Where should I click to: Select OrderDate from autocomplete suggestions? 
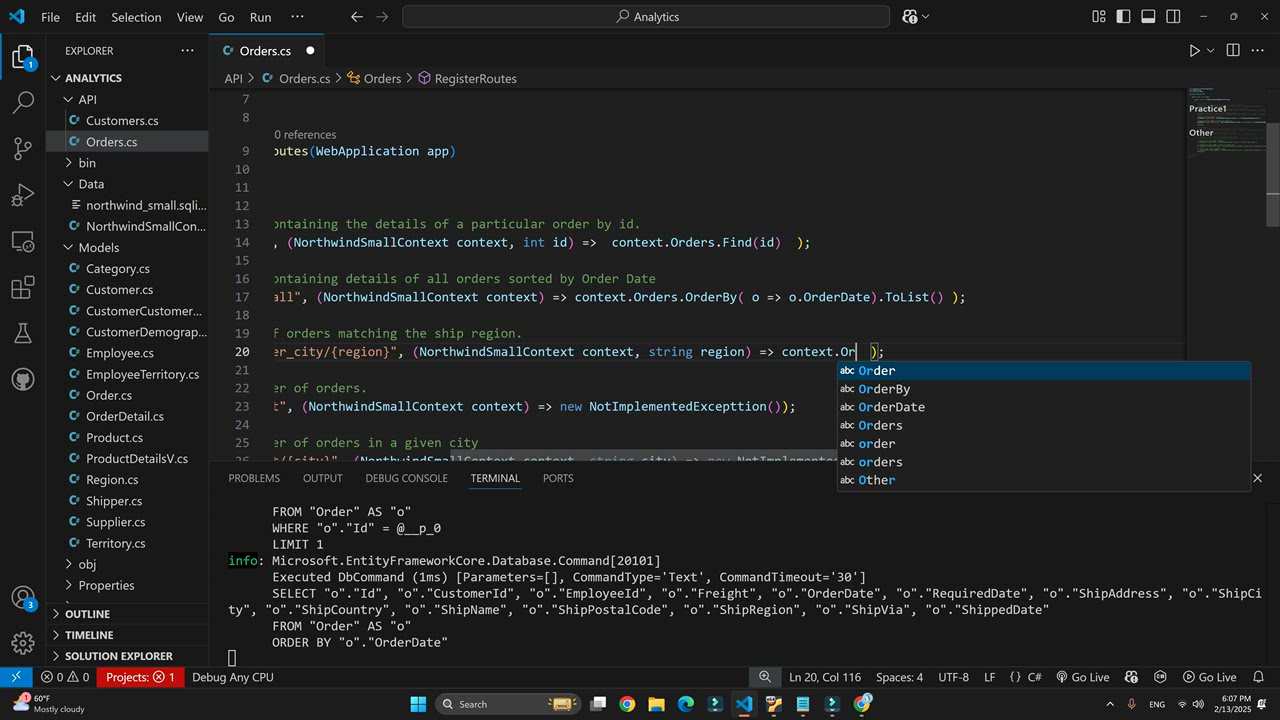(891, 407)
